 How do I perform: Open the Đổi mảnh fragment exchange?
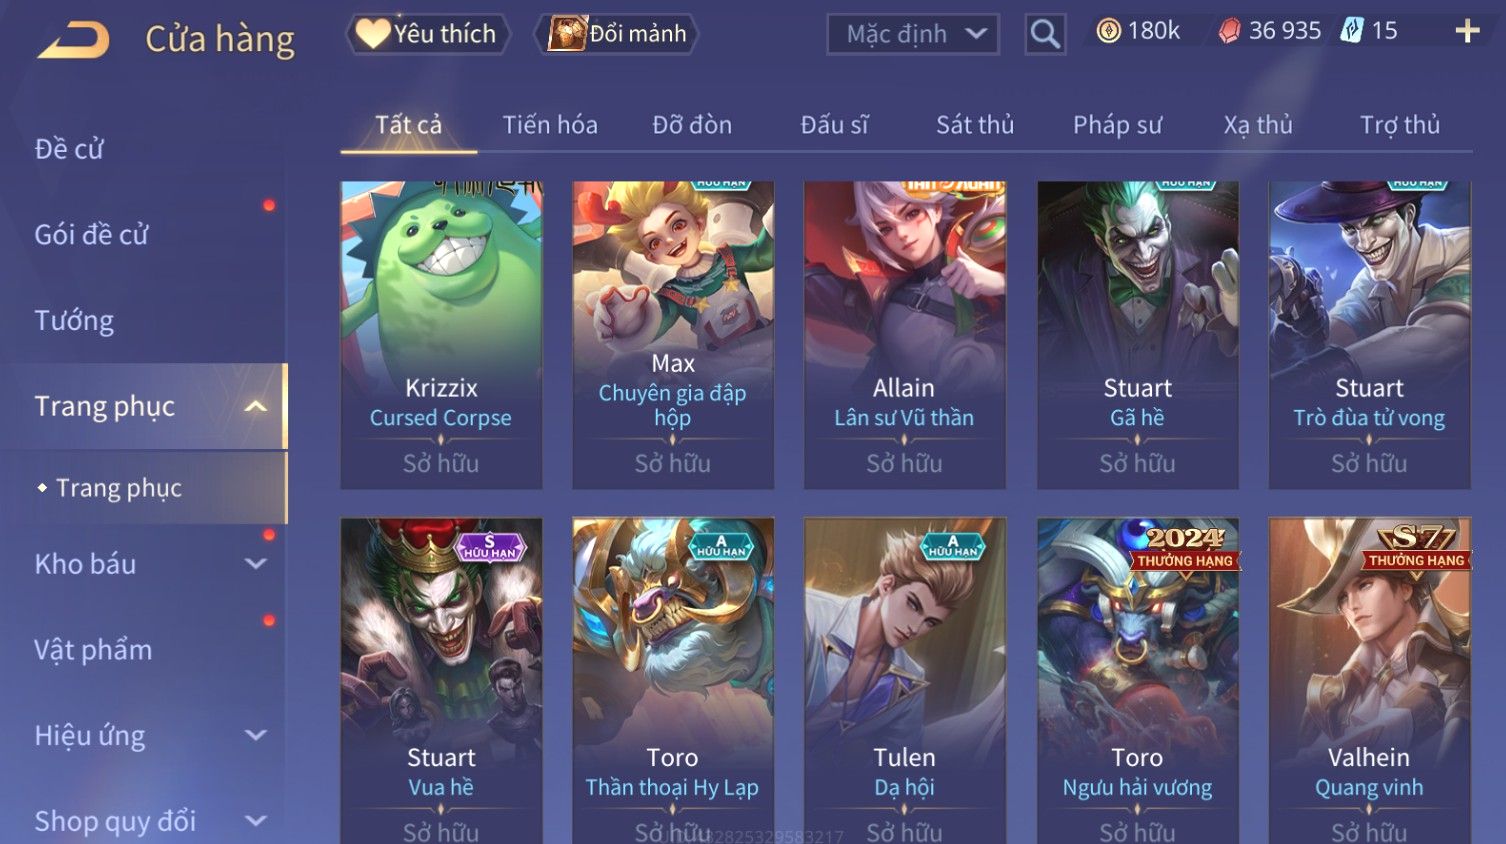pos(616,34)
